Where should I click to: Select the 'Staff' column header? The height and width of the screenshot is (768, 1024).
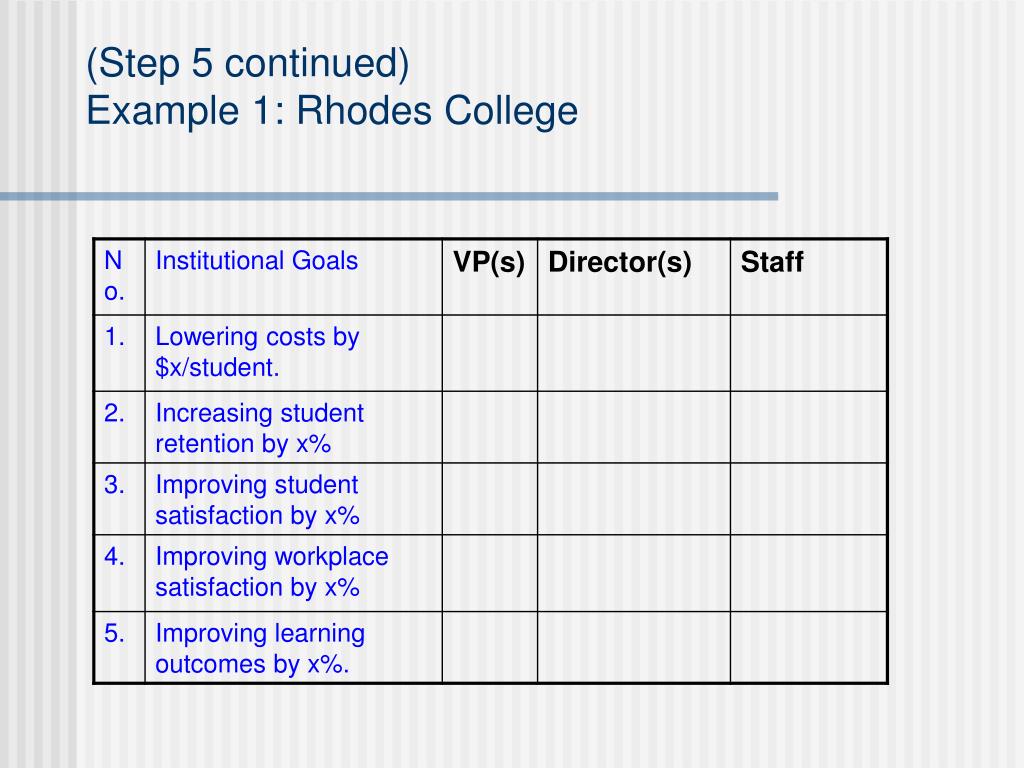point(808,277)
